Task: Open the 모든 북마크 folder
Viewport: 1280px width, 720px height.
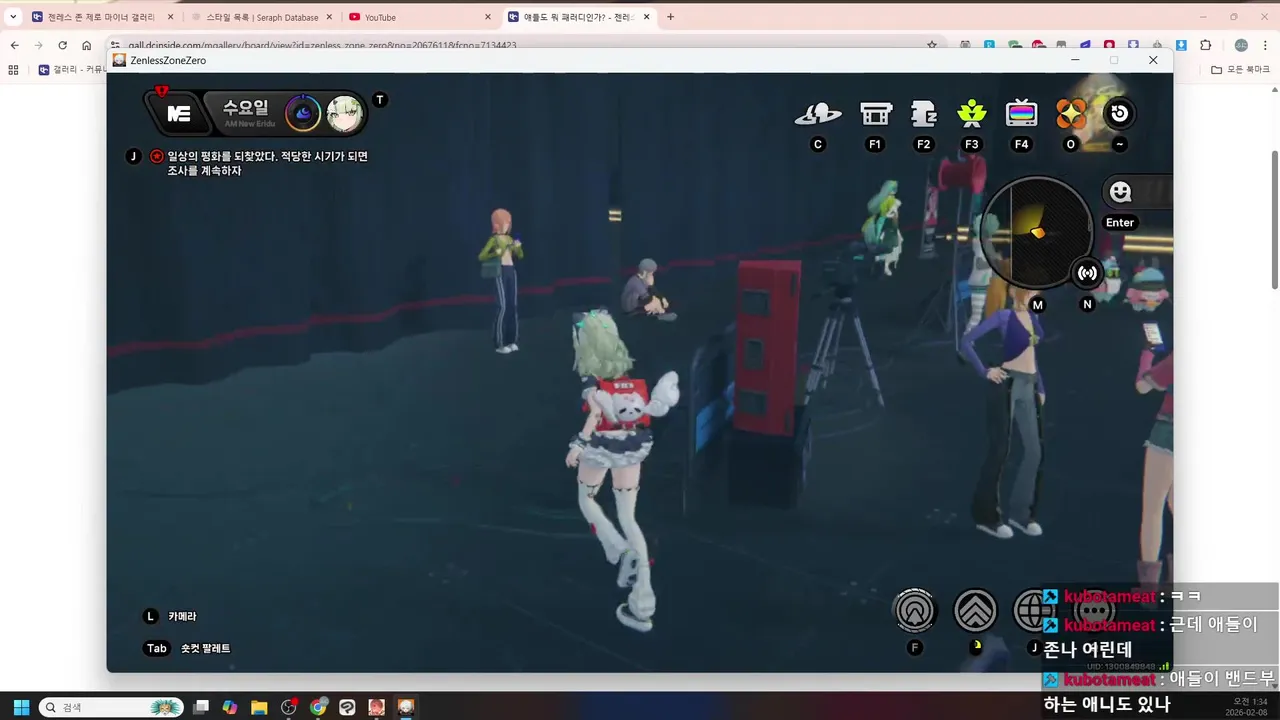Action: point(1240,70)
